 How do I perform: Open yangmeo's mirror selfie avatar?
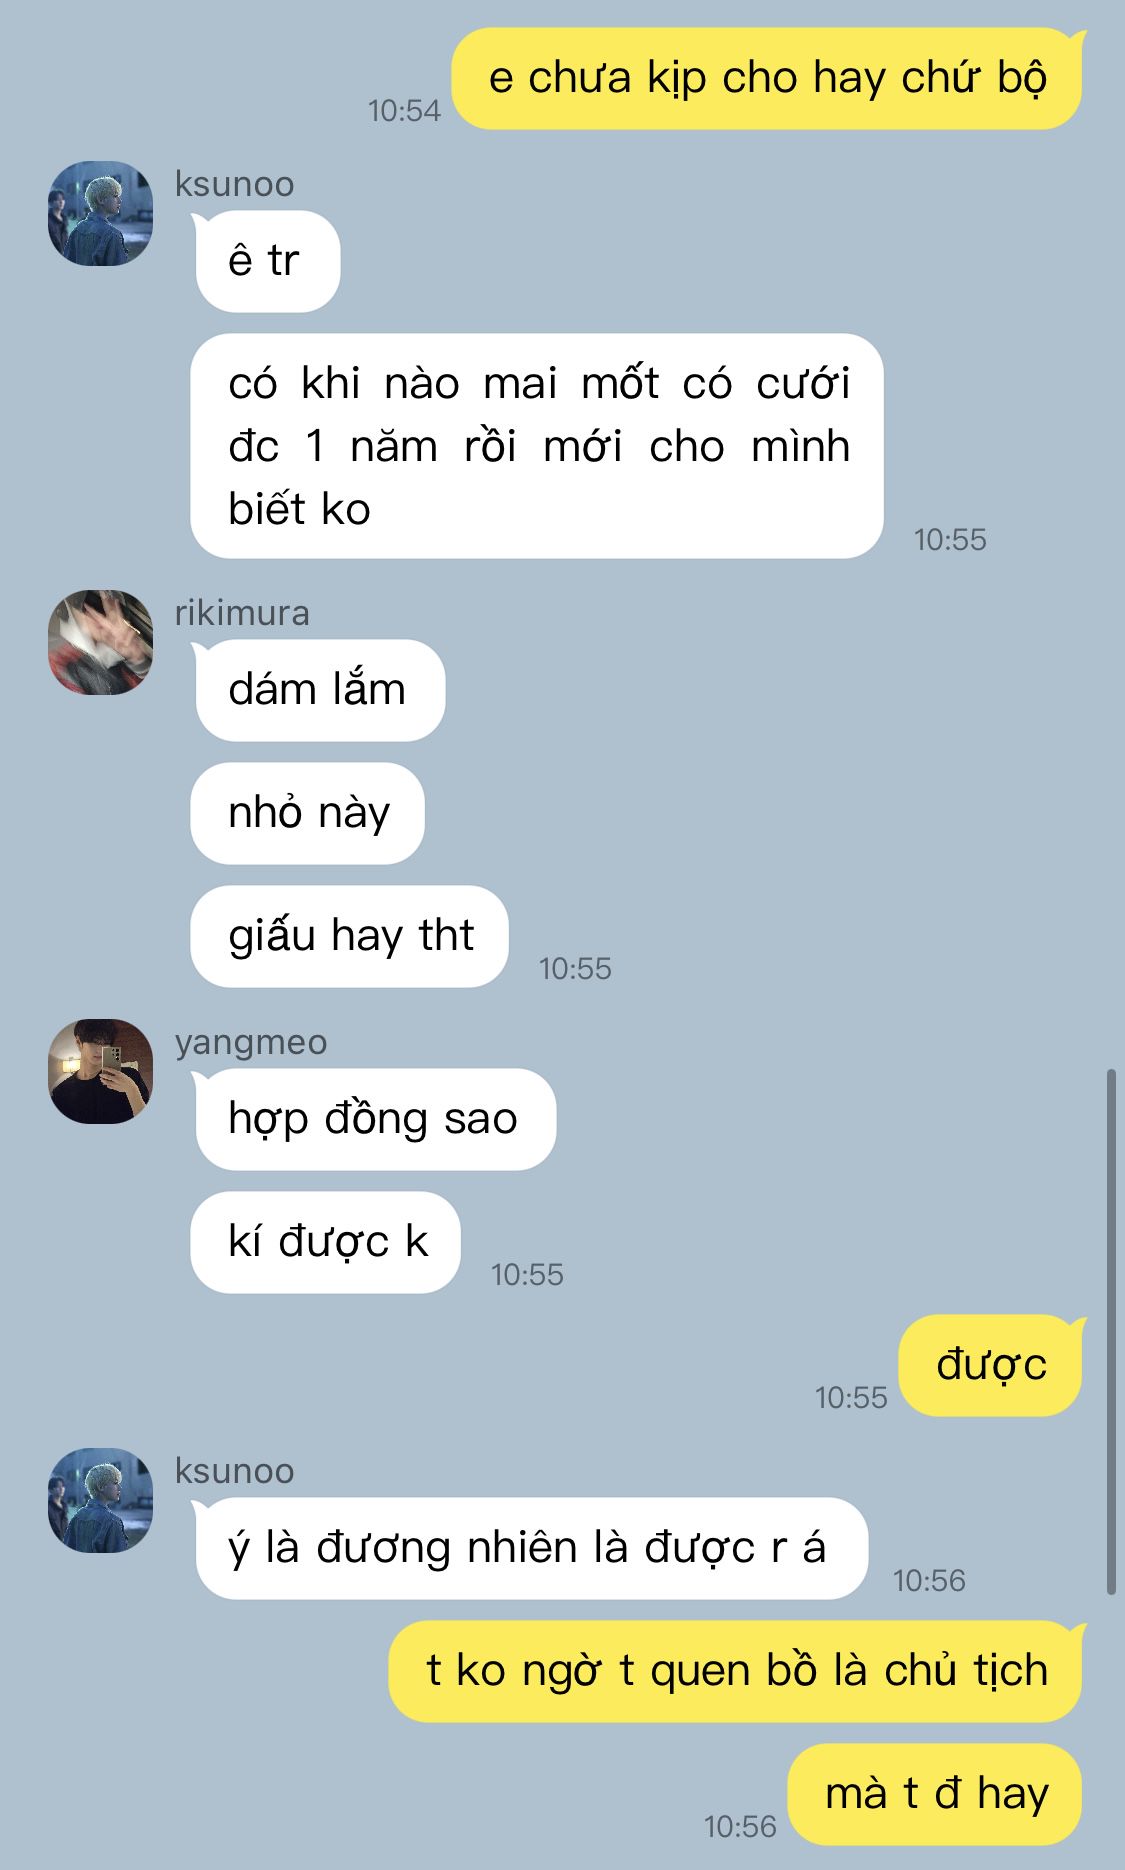(100, 1071)
